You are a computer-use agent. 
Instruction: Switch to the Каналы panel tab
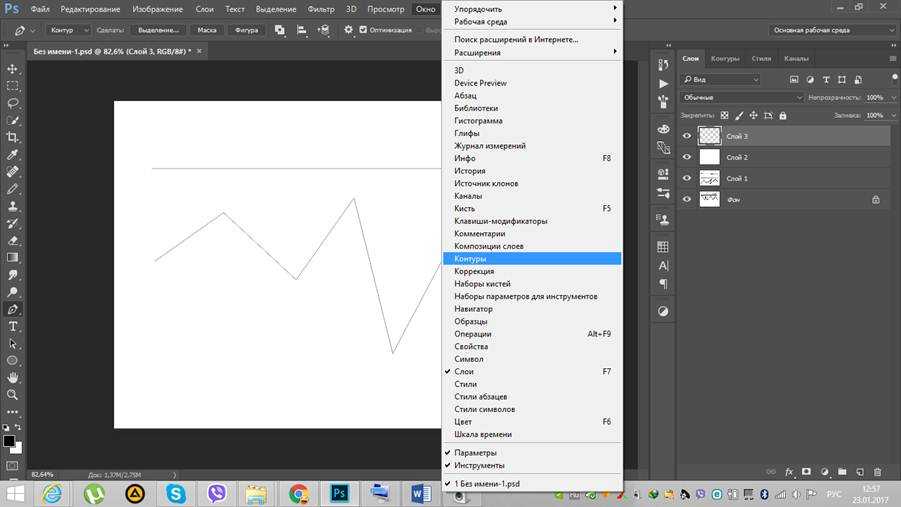[x=796, y=59]
